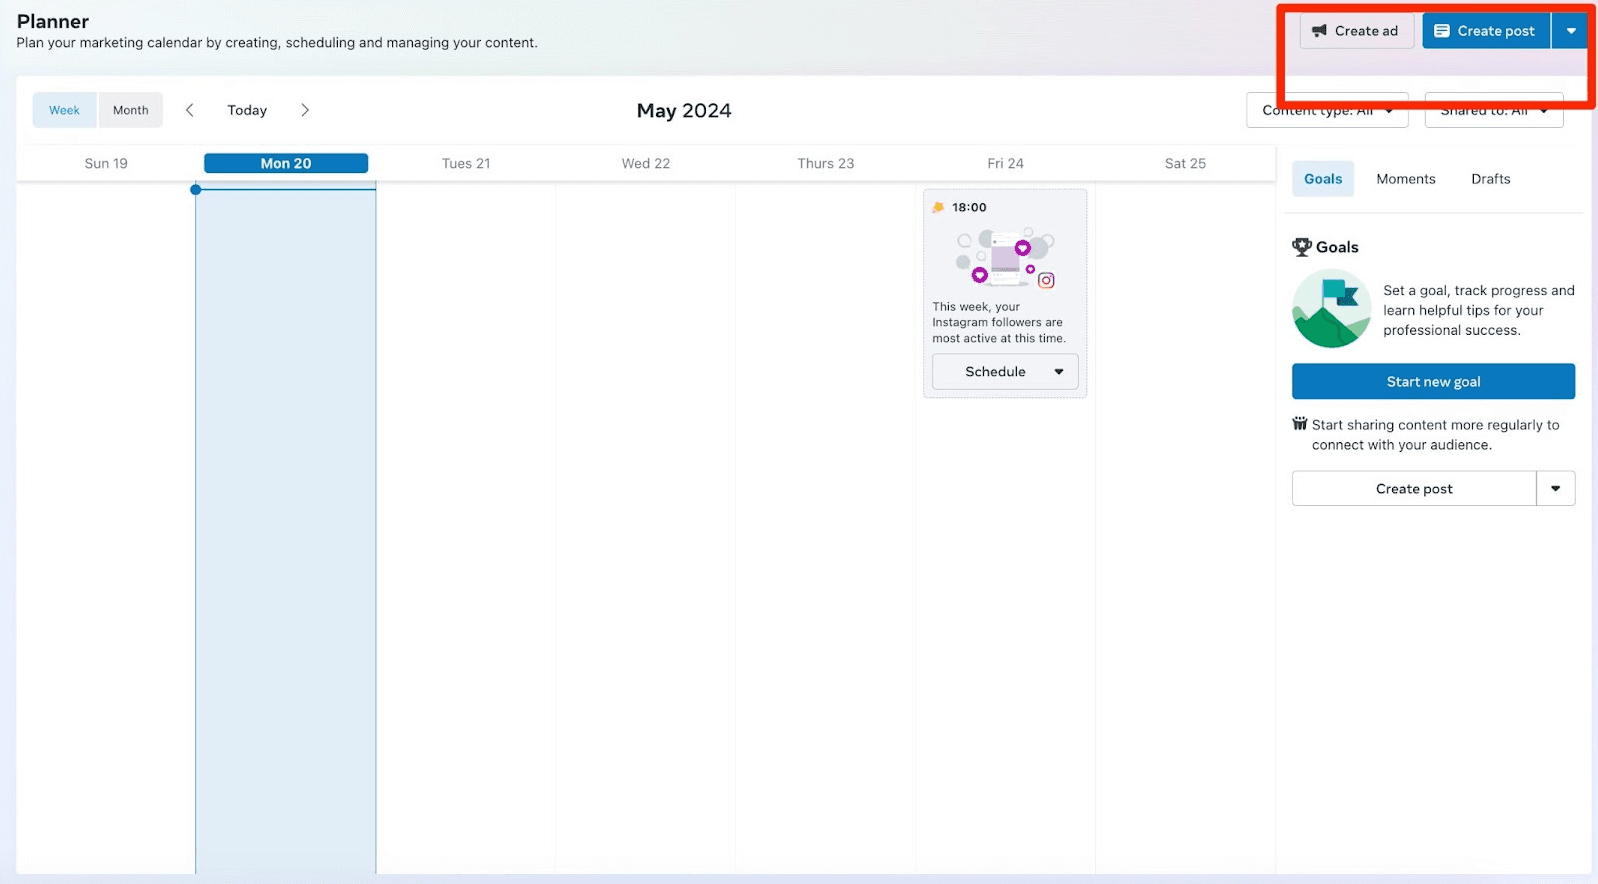Switch calendar to Month view
The width and height of the screenshot is (1598, 884).
point(130,110)
